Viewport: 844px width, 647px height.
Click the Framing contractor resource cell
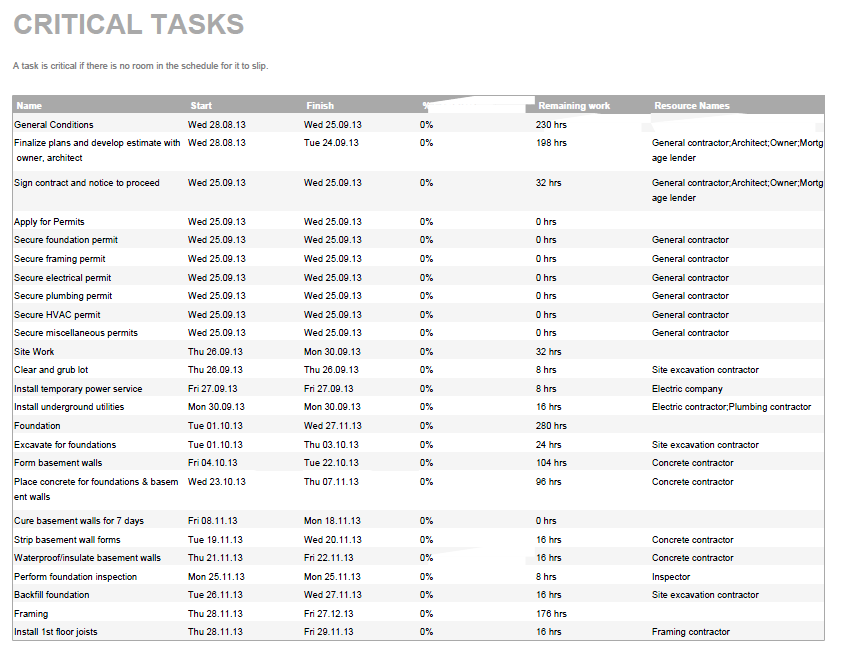tap(691, 632)
